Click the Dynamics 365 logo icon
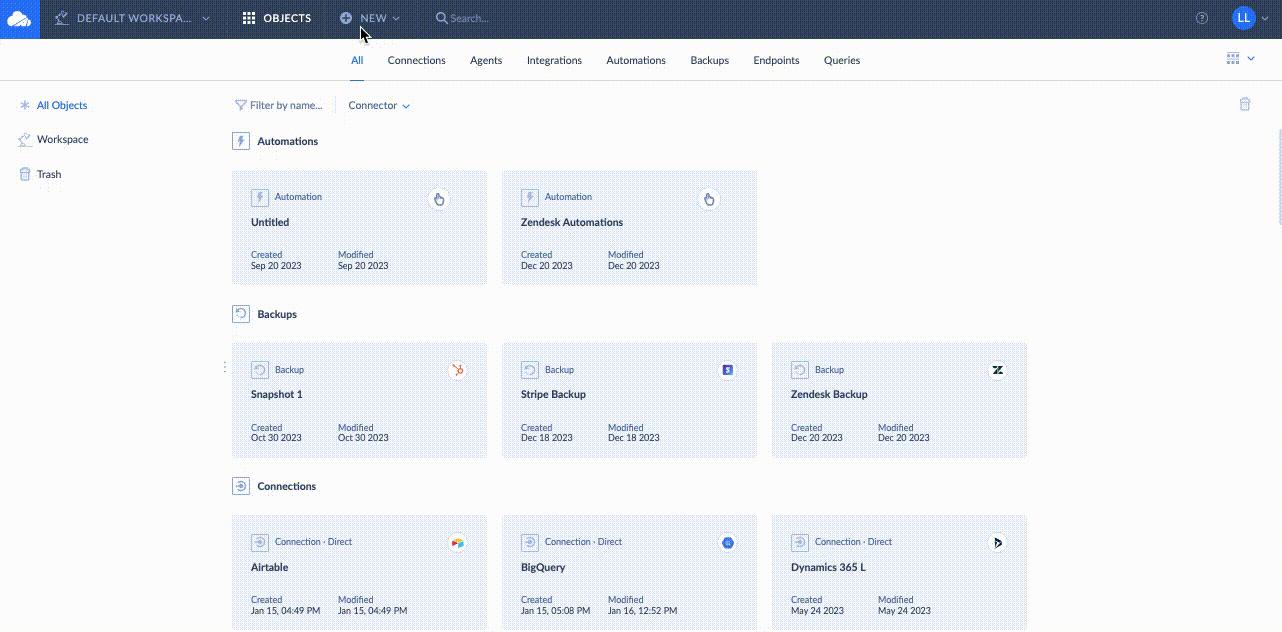This screenshot has height=632, width=1282. 997,542
